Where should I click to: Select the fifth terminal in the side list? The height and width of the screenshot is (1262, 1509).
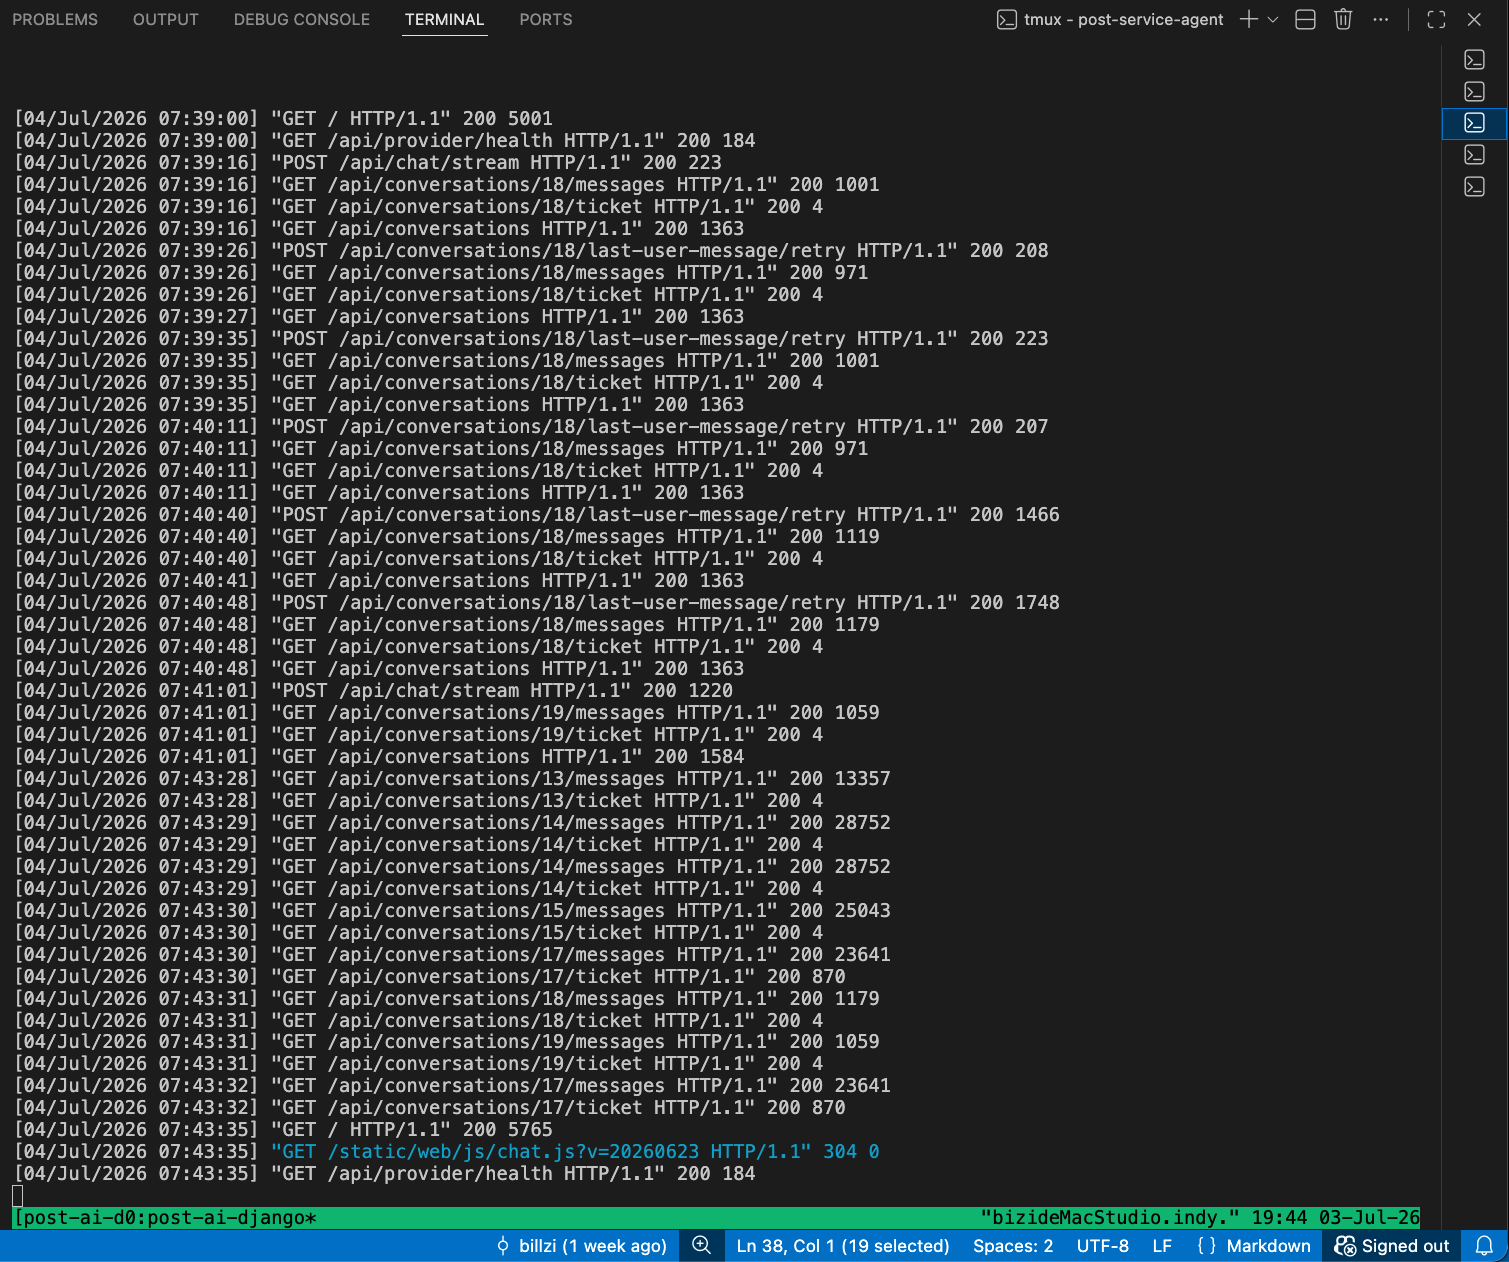tap(1474, 187)
